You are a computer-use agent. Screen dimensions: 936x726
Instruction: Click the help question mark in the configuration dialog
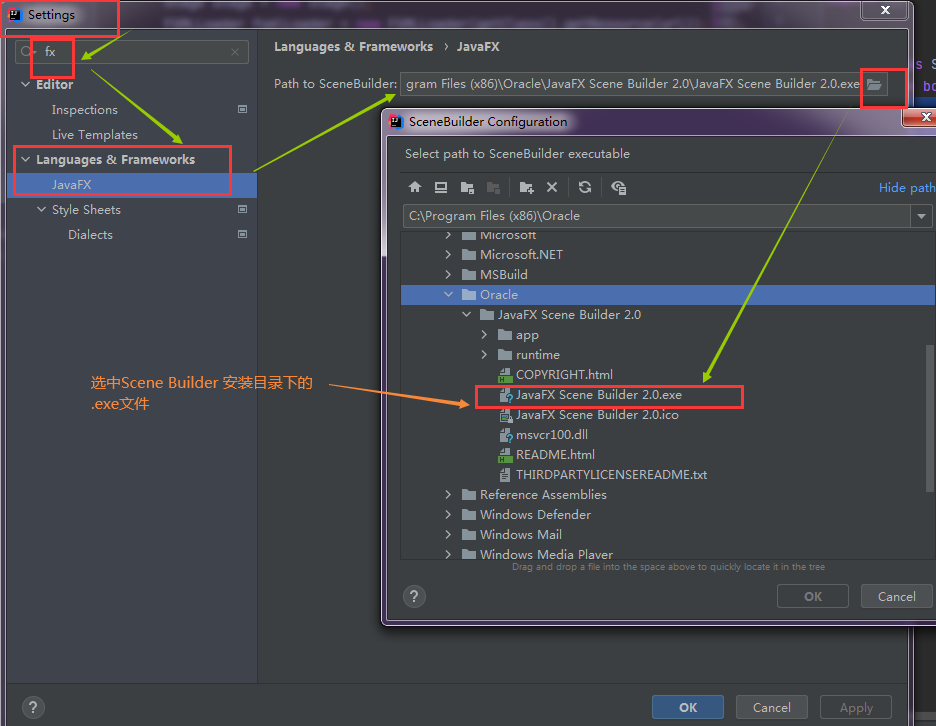click(414, 596)
